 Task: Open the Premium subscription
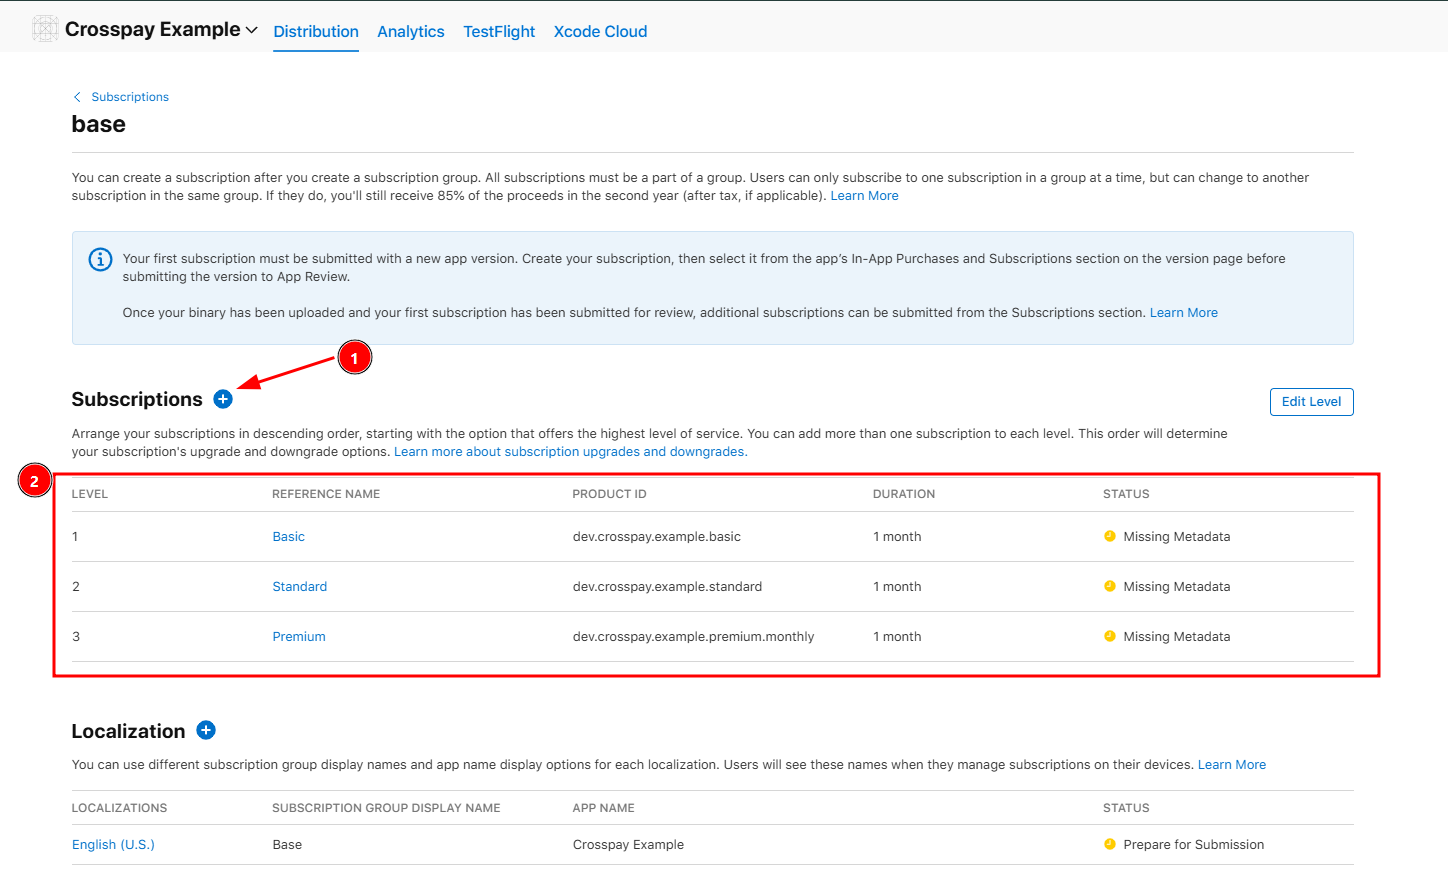299,637
